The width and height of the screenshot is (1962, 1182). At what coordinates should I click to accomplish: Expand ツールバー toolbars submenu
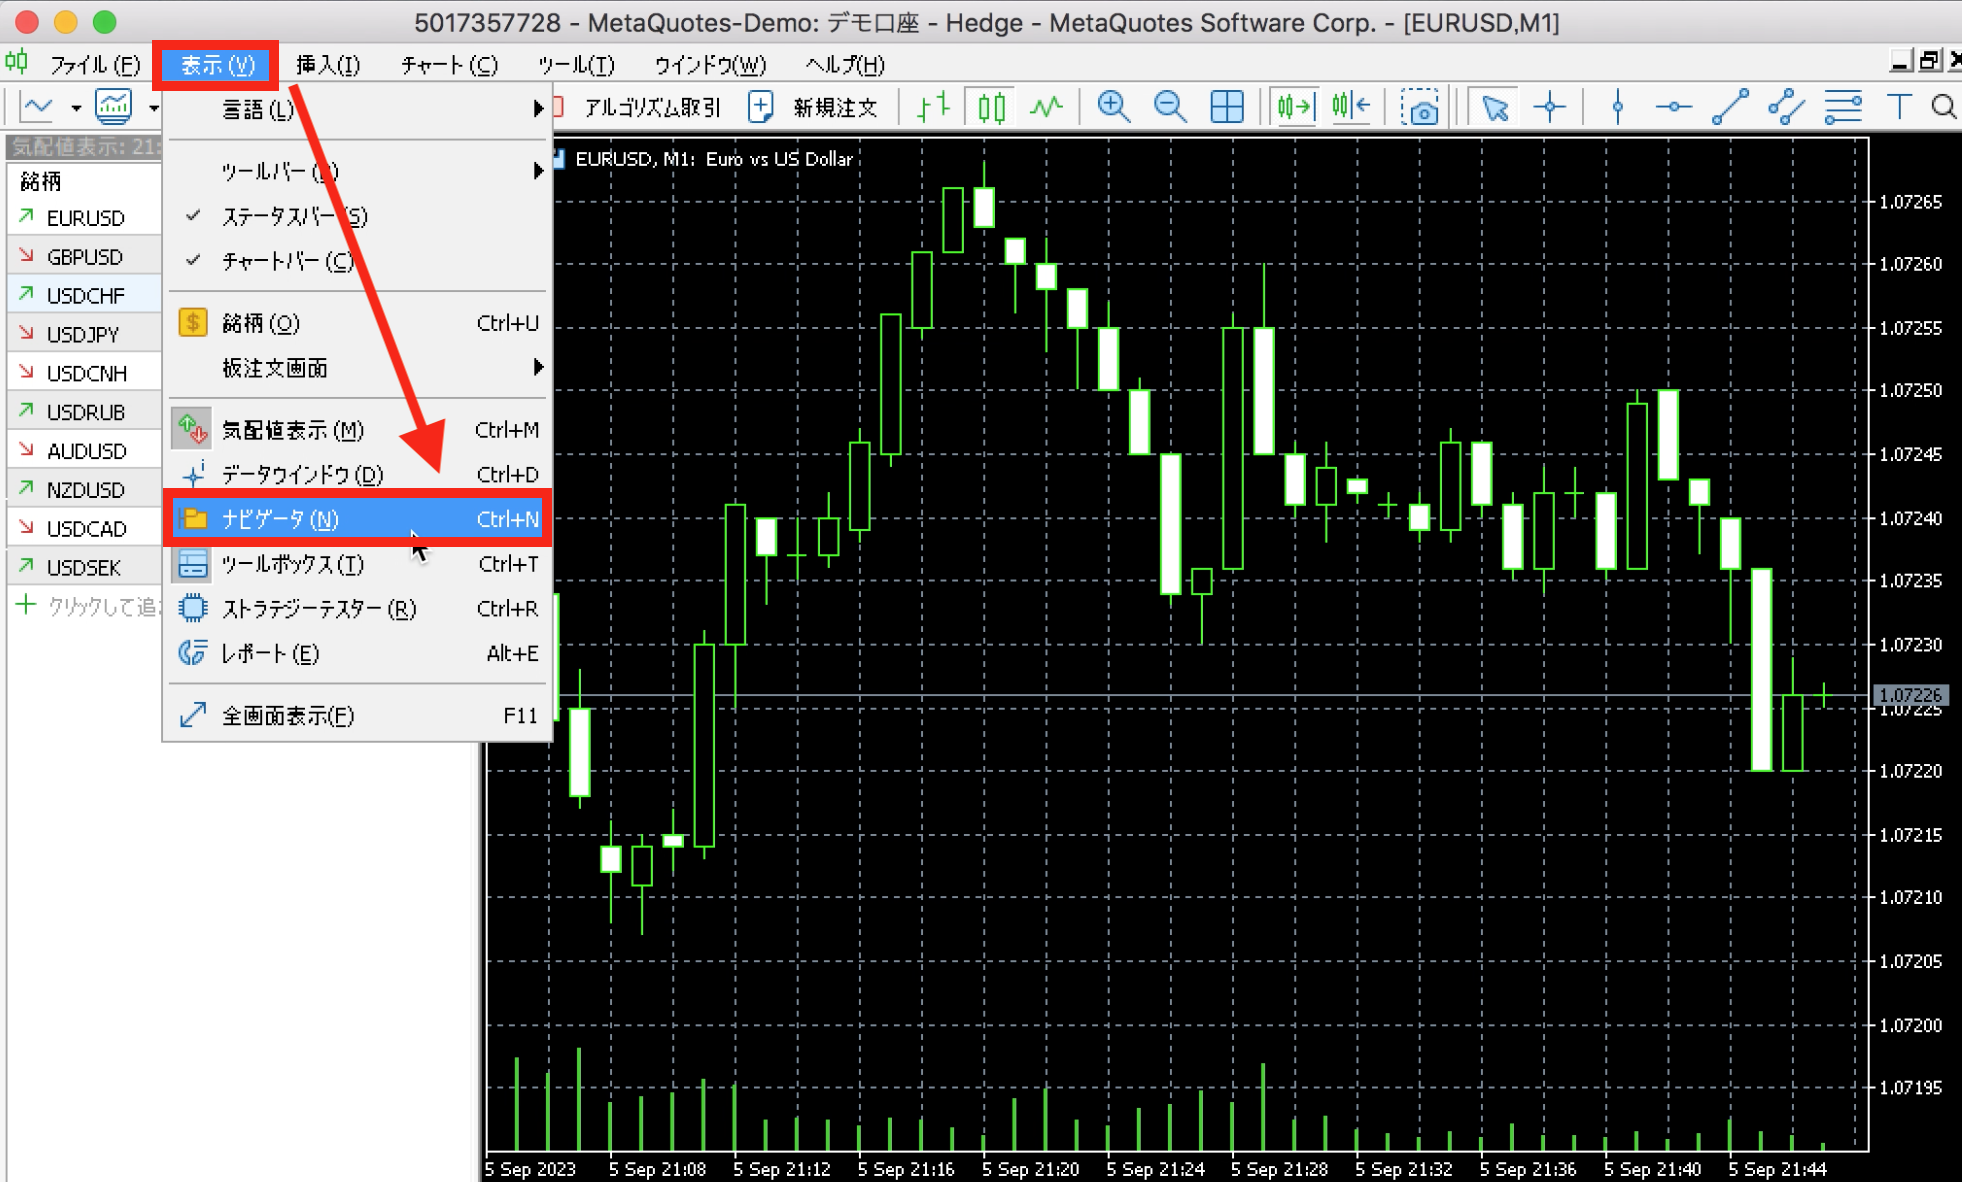pos(358,172)
